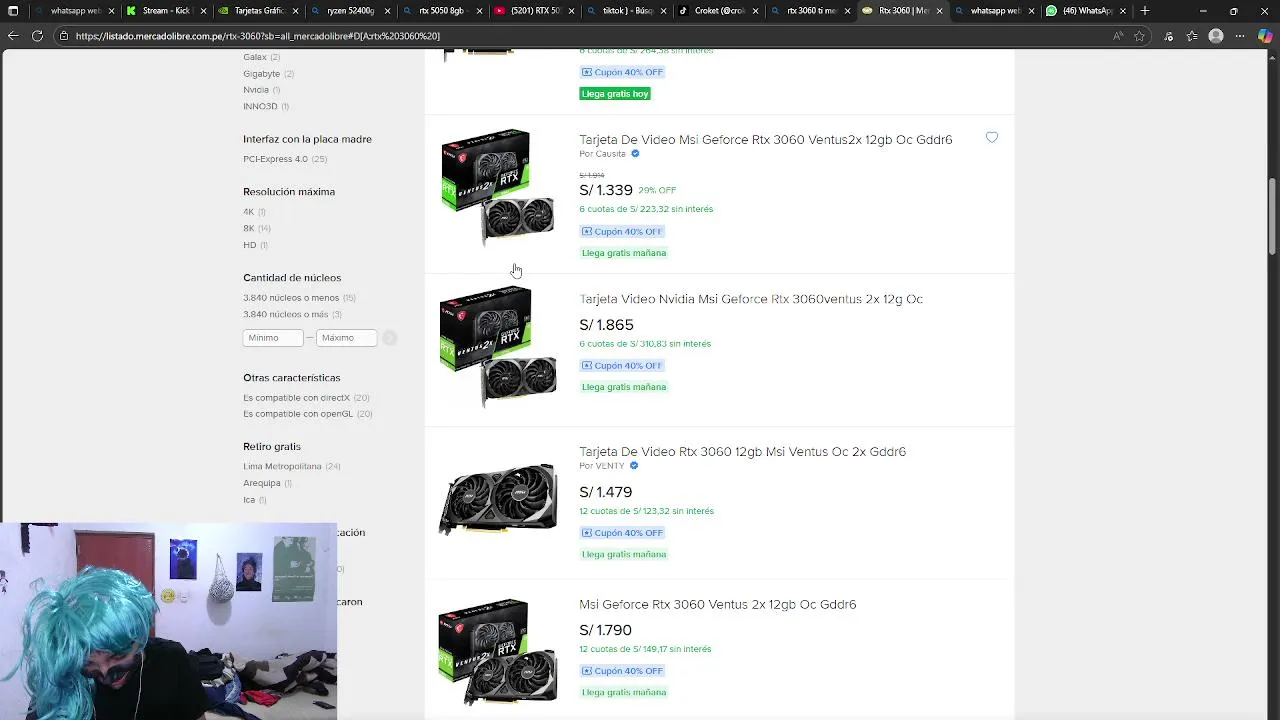Switch to the '(5201) RTX 50' YouTube tab
Viewport: 1280px width, 720px height.
pyautogui.click(x=533, y=11)
